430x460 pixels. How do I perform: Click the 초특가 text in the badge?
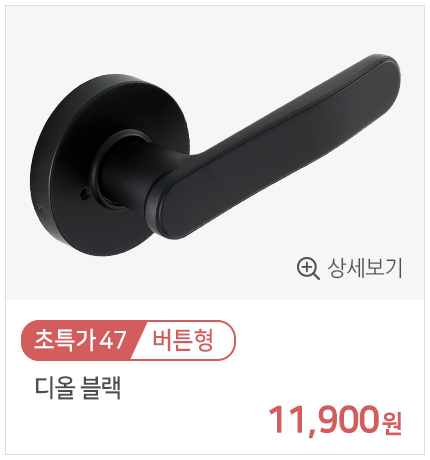pyautogui.click(x=66, y=340)
